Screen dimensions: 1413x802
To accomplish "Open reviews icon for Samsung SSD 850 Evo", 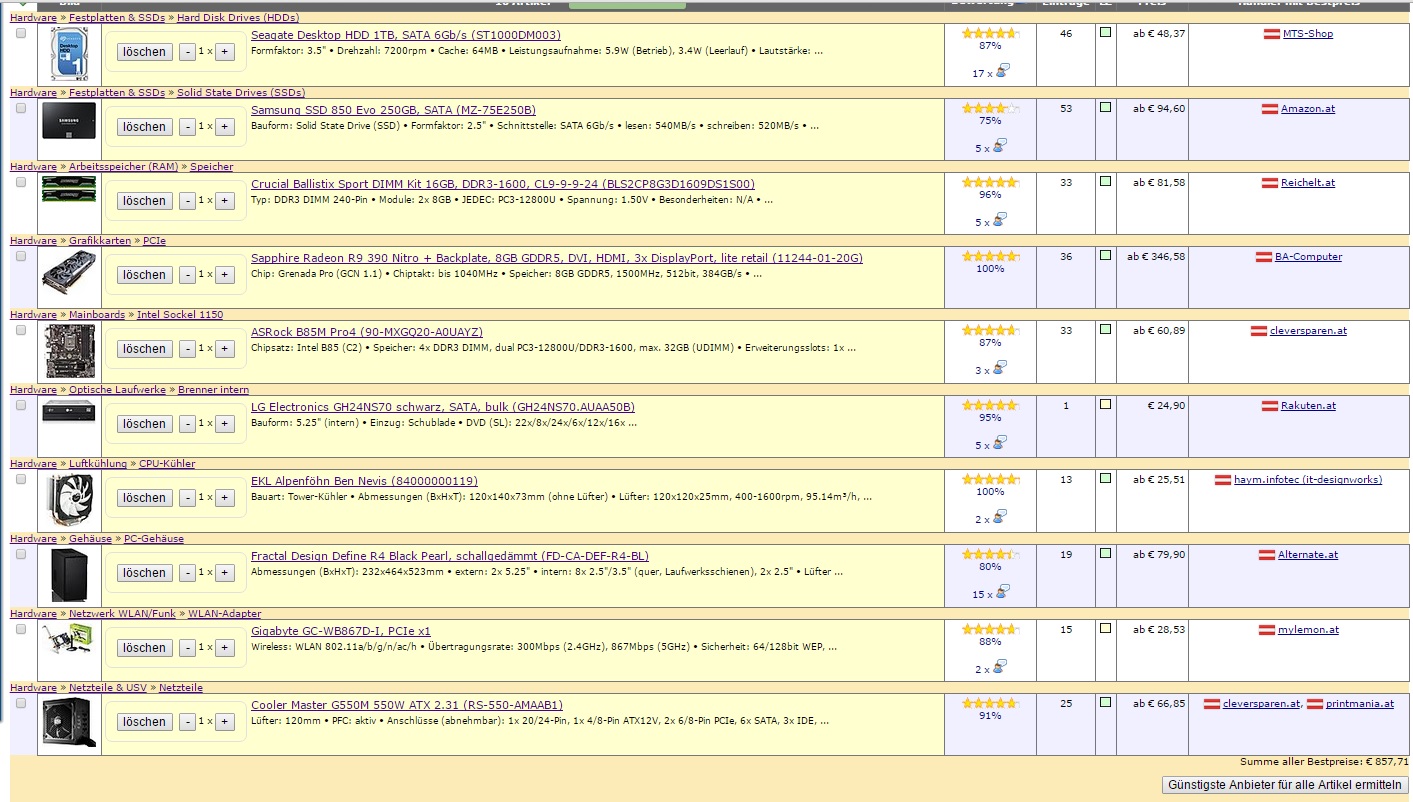I will tap(1001, 146).
